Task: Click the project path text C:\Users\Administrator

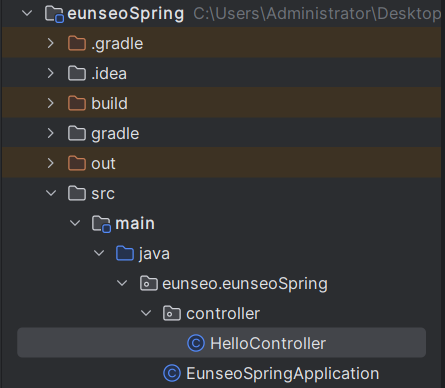Action: pos(283,14)
